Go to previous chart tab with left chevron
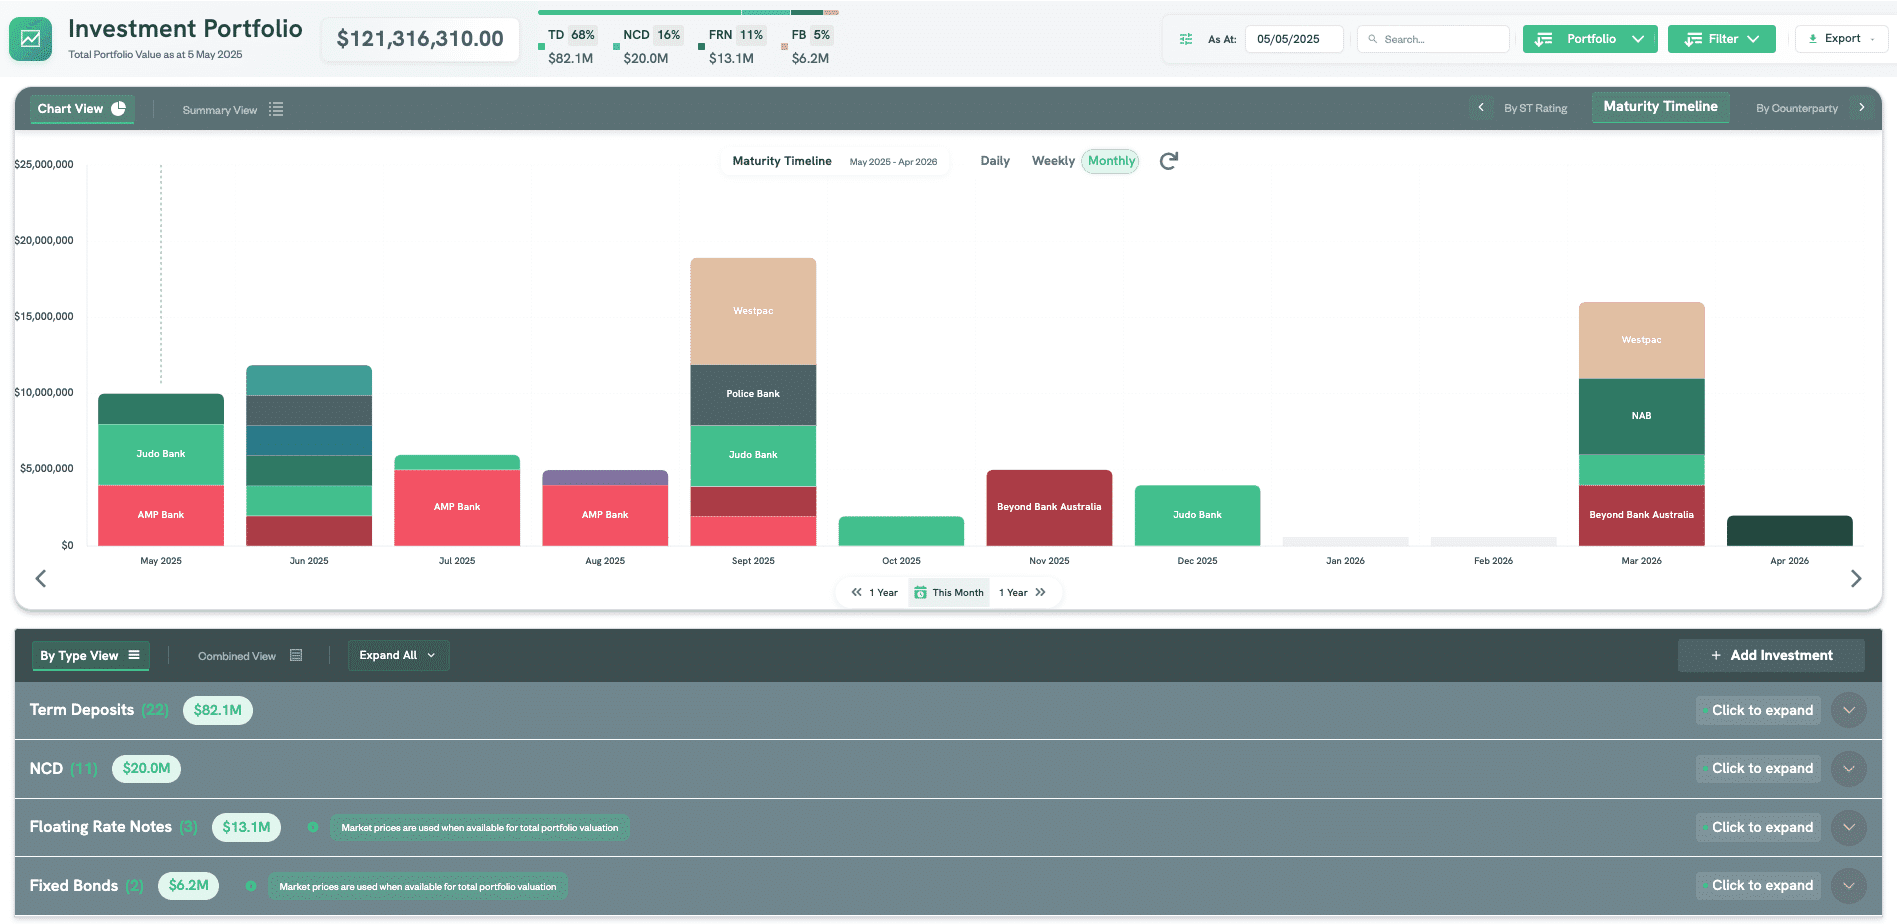The width and height of the screenshot is (1897, 924). [1481, 107]
